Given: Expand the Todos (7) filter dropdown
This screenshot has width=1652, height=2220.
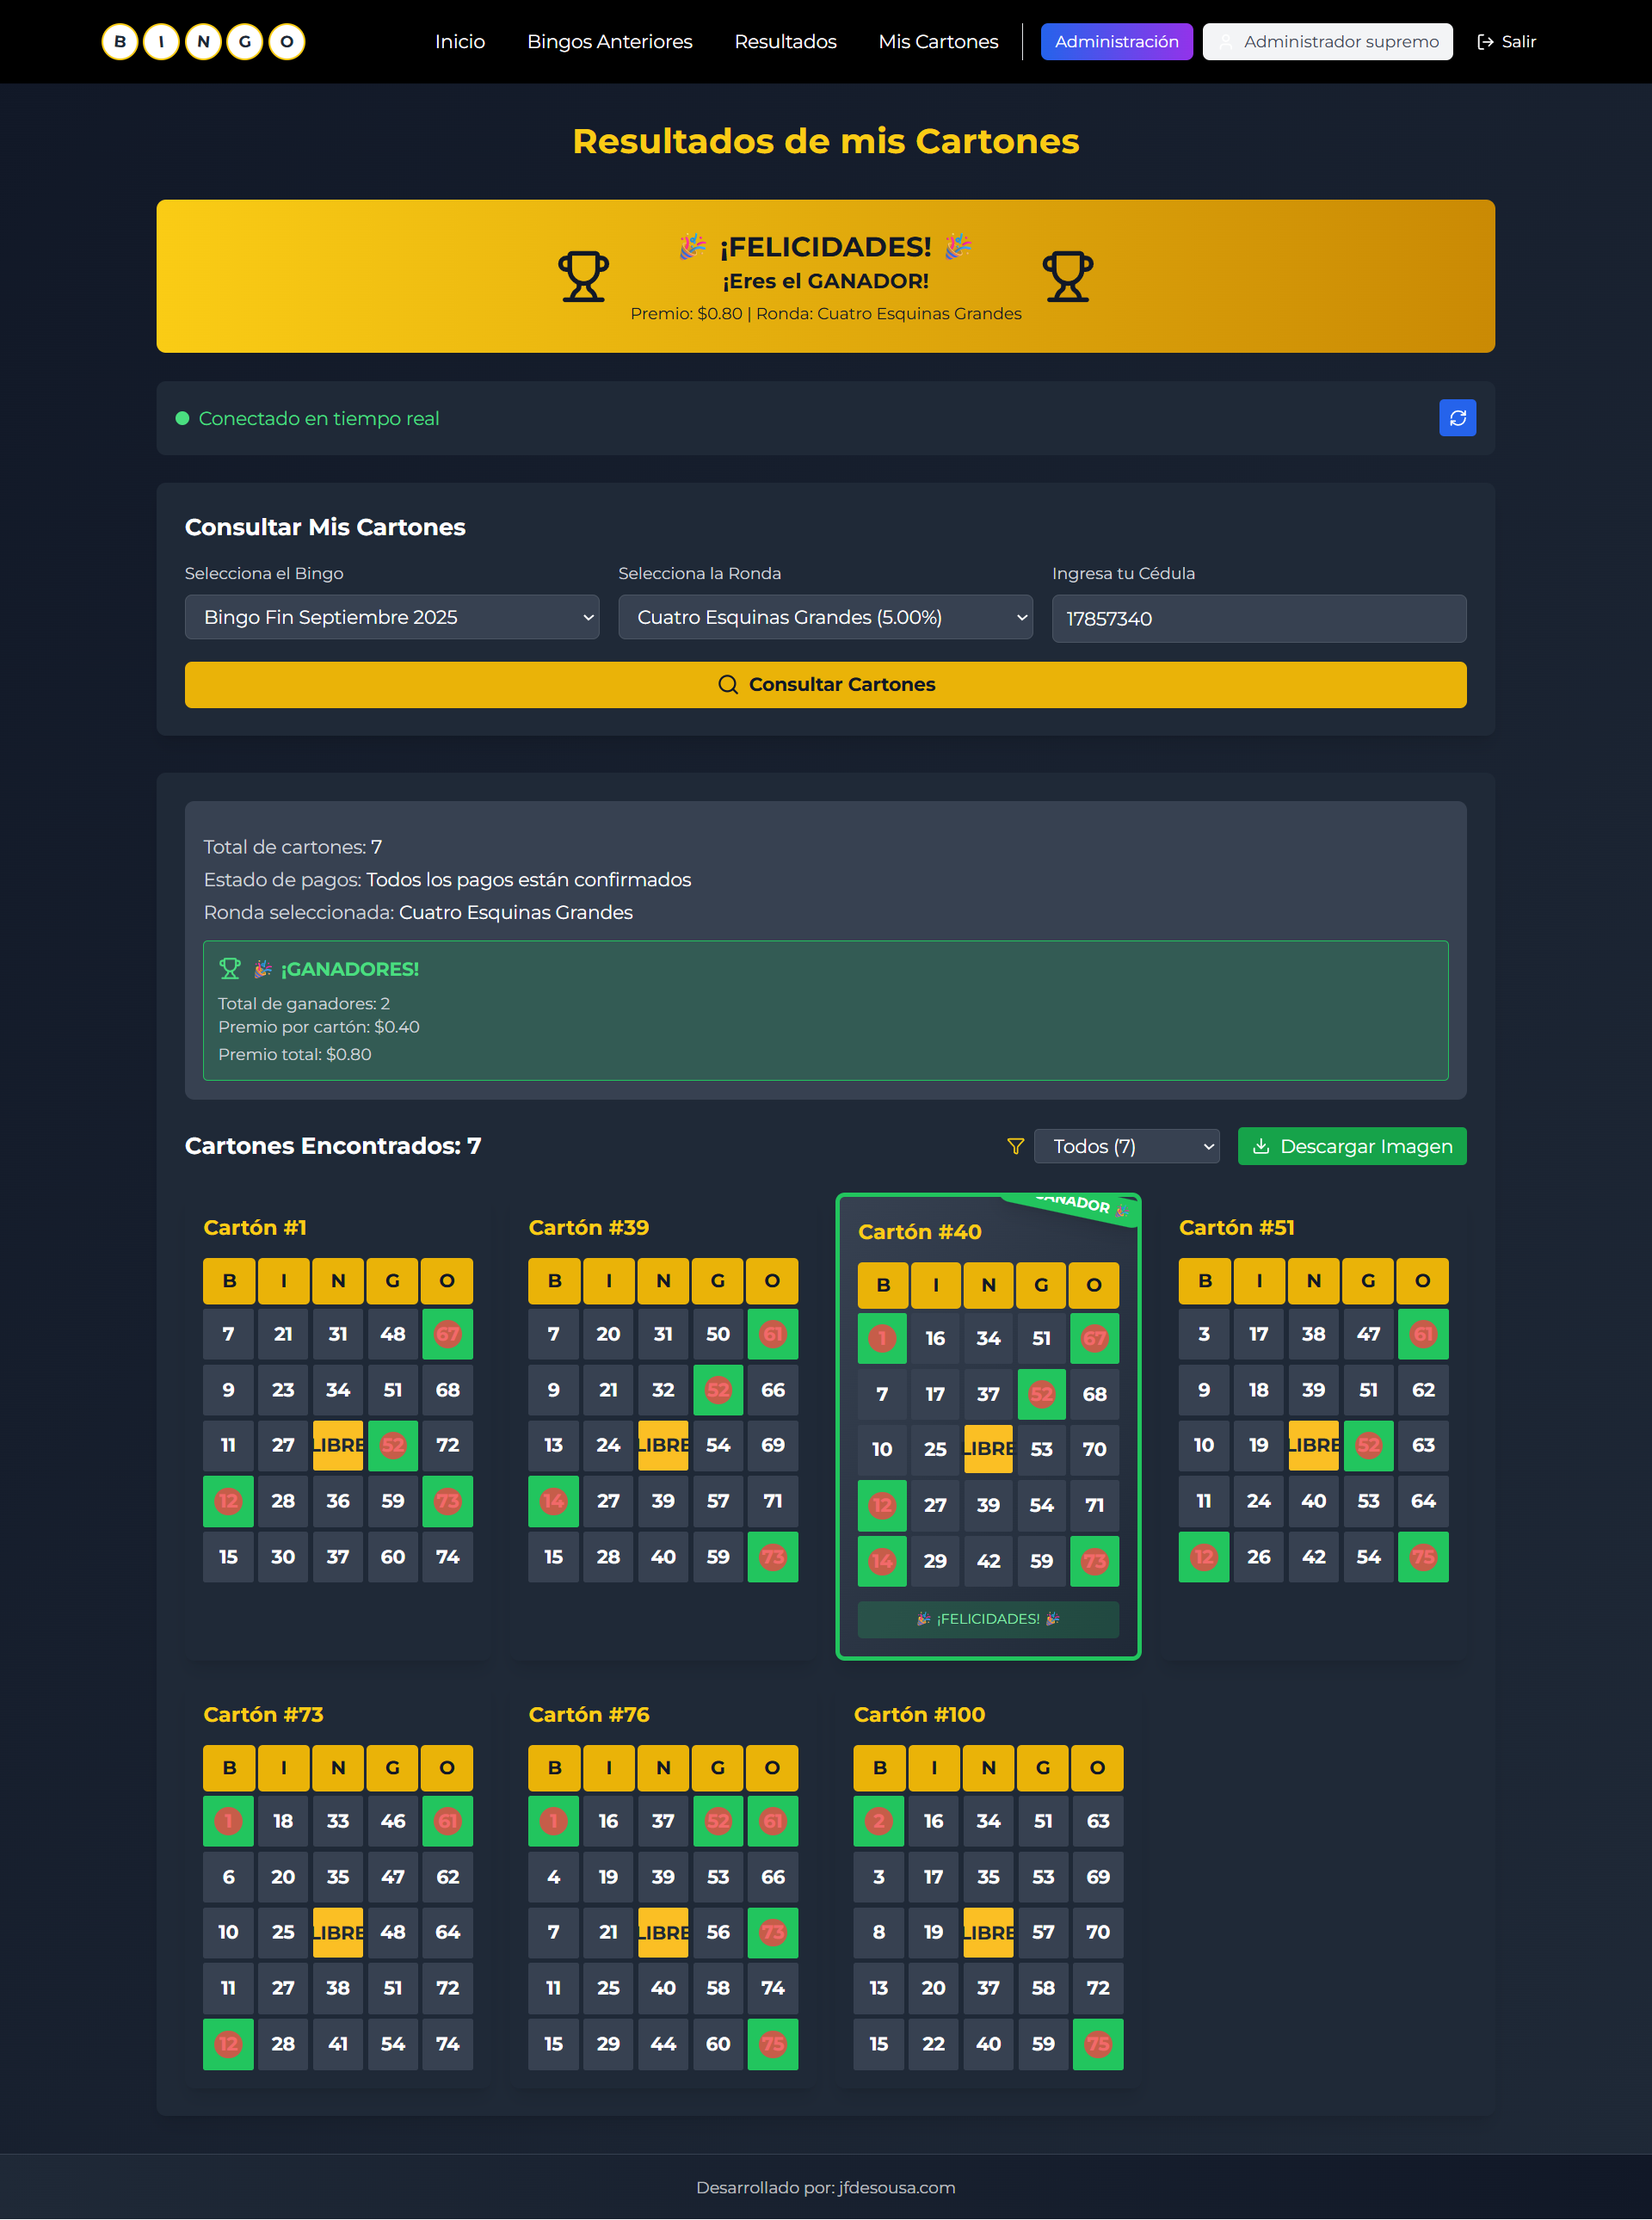Looking at the screenshot, I should (x=1126, y=1146).
